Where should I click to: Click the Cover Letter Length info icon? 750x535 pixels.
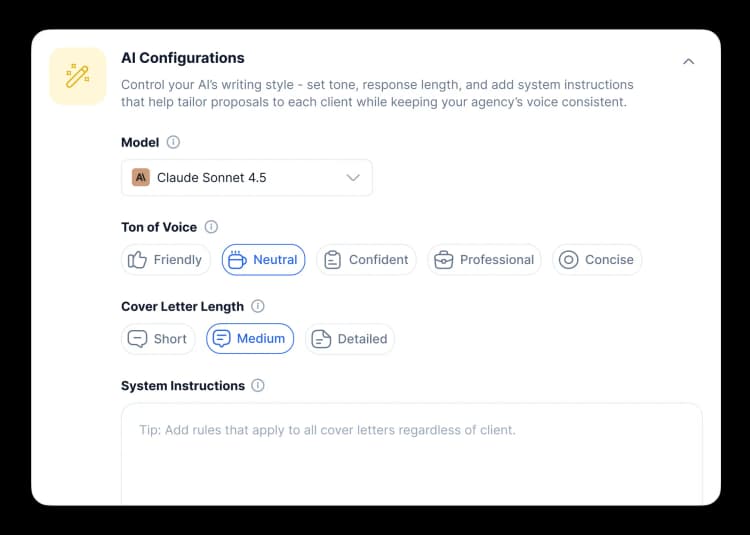pos(257,306)
